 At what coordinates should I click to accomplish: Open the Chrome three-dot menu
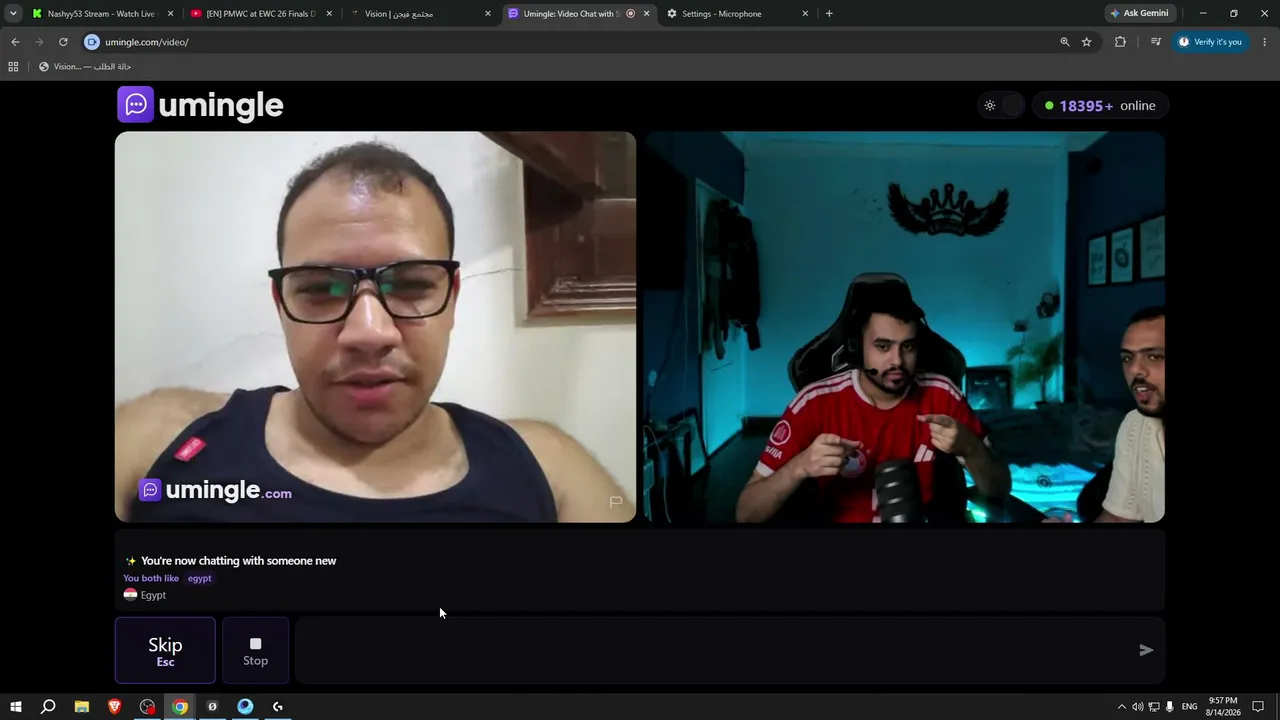[1265, 42]
